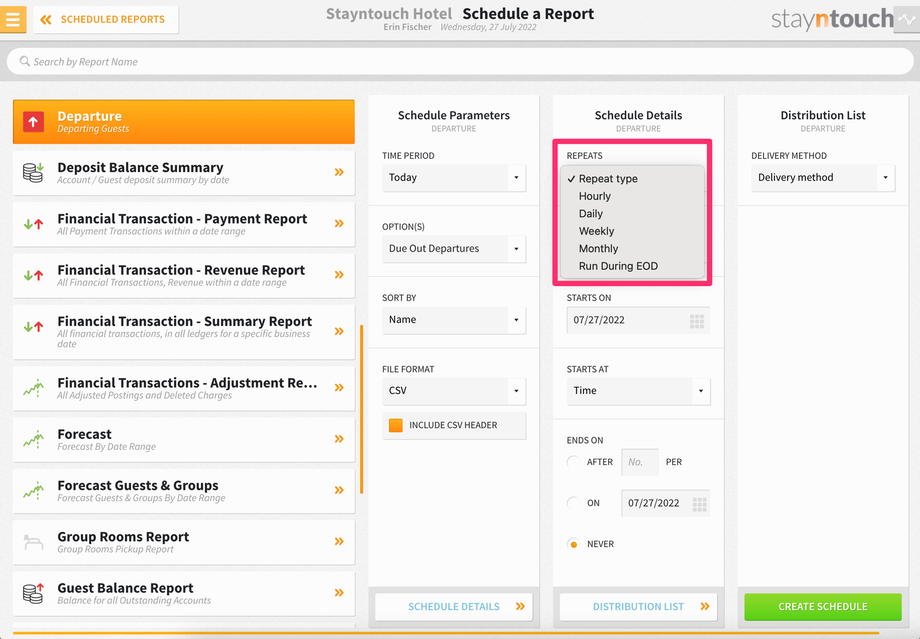Choose Repeat type option in list
Screen dimensions: 920x639
(x=632, y=178)
